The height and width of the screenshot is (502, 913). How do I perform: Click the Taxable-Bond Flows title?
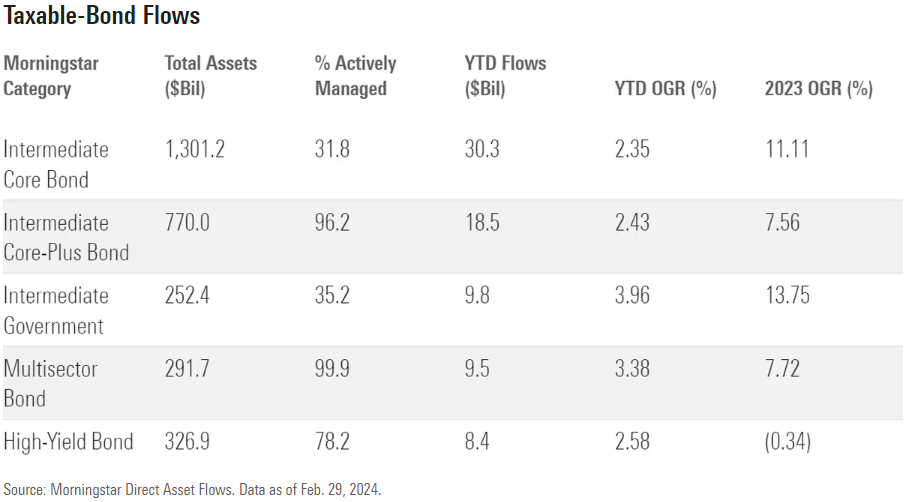coord(101,17)
